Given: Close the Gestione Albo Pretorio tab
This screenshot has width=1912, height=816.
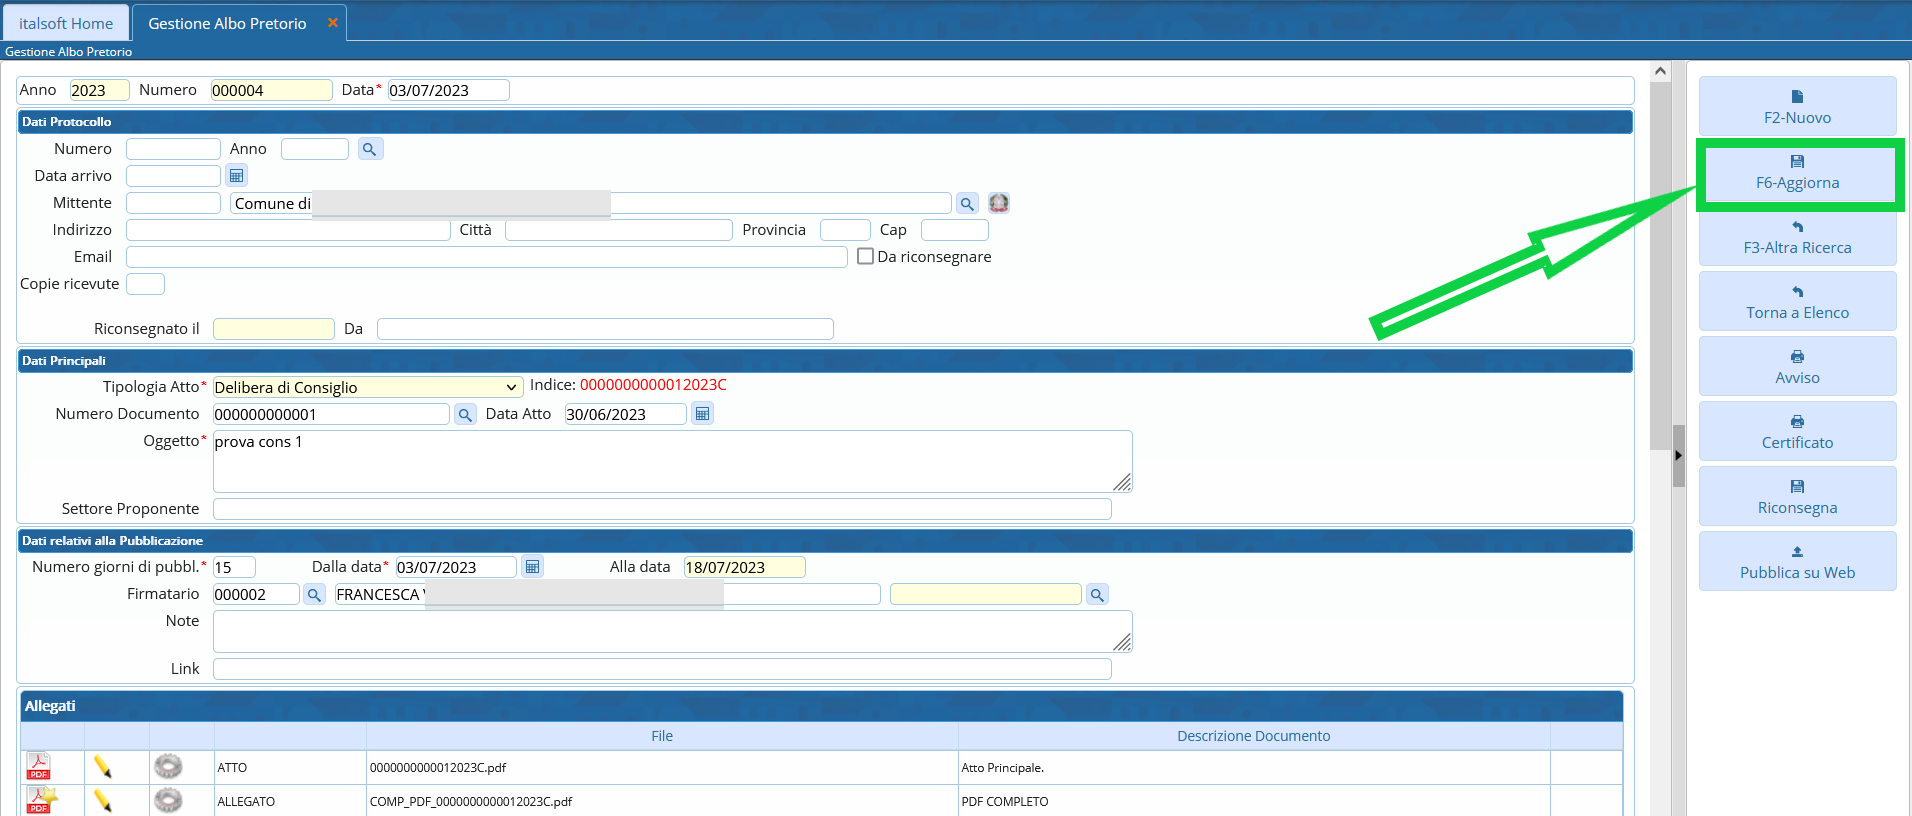Looking at the screenshot, I should point(333,23).
